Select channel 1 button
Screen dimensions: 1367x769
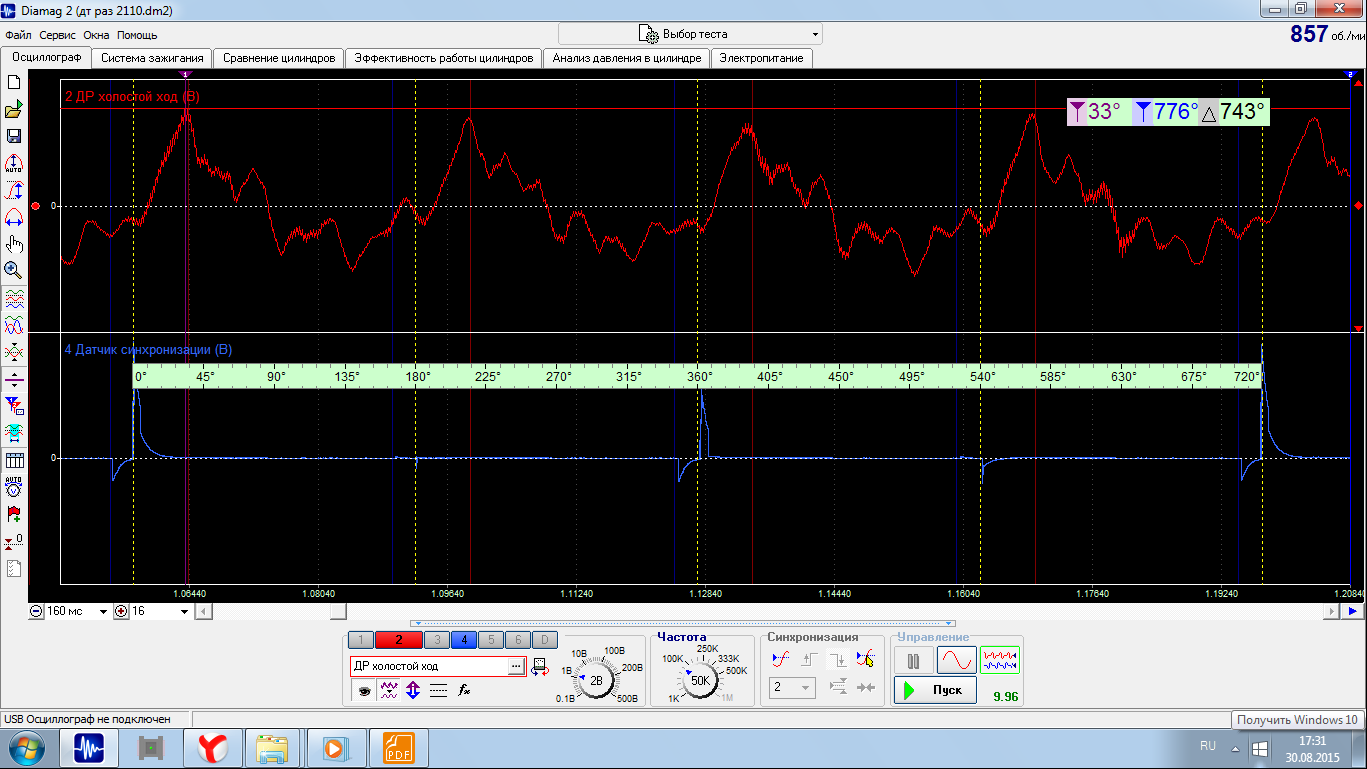click(361, 640)
